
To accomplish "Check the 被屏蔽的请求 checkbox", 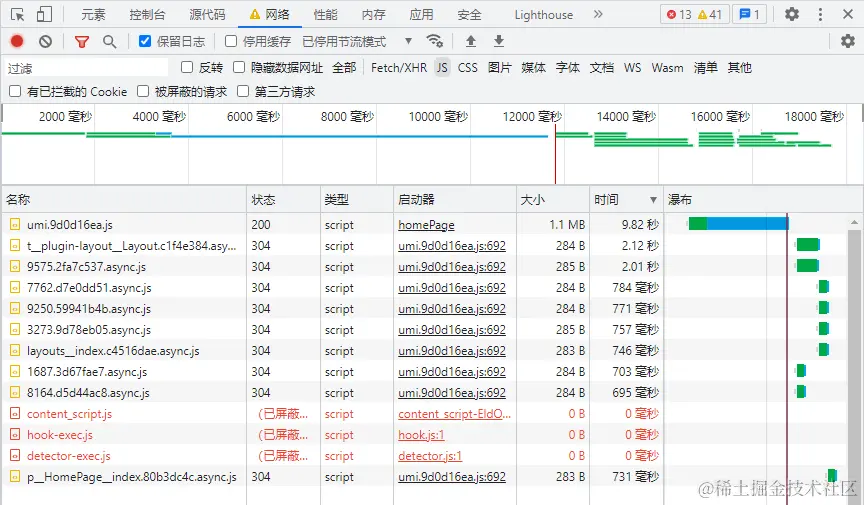I will pyautogui.click(x=143, y=91).
